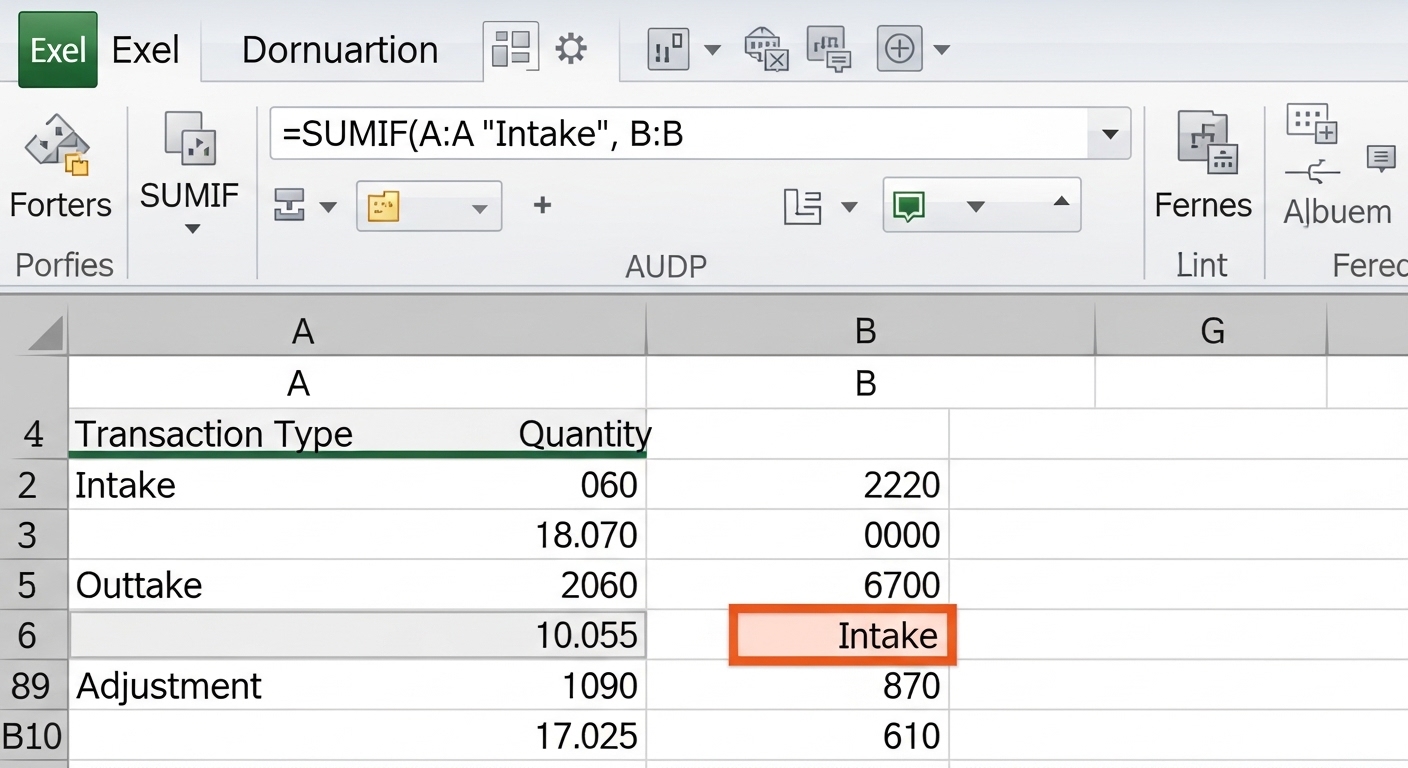Click the Albuem label in the ribbon

click(x=1337, y=211)
